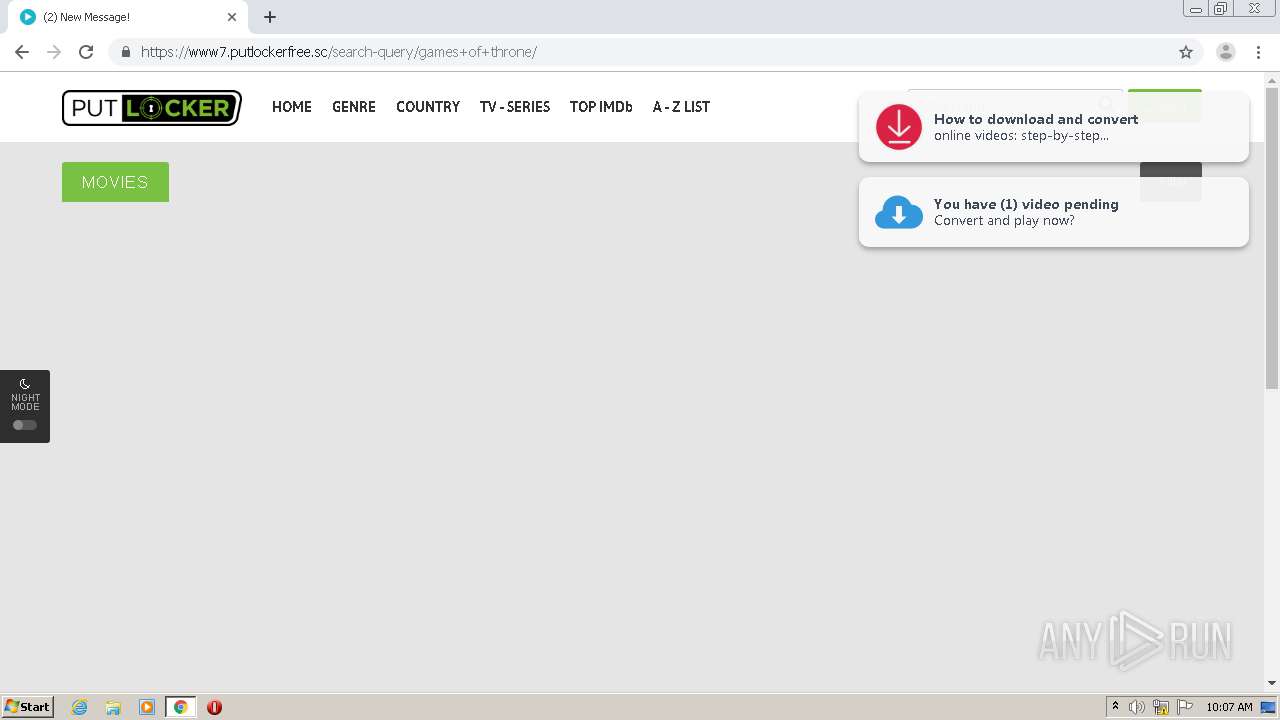The width and height of the screenshot is (1280, 720).
Task: Close the '(2) New Message!' tab
Action: [232, 17]
